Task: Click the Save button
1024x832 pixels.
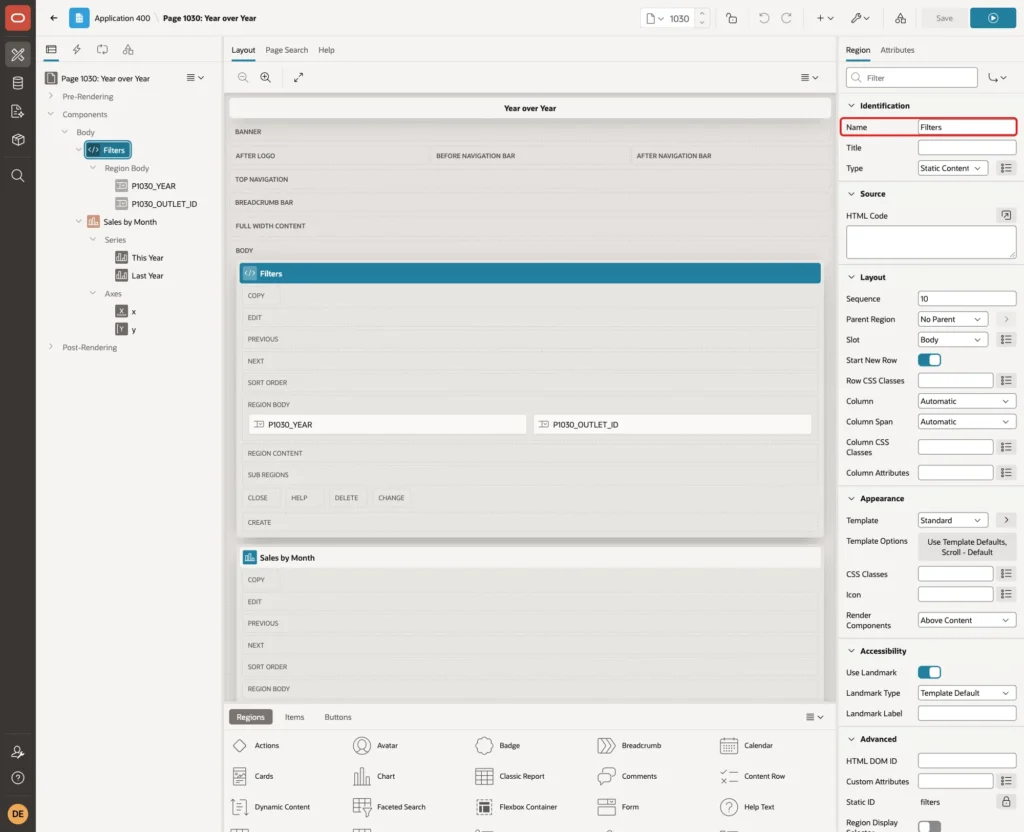Action: pos(944,18)
